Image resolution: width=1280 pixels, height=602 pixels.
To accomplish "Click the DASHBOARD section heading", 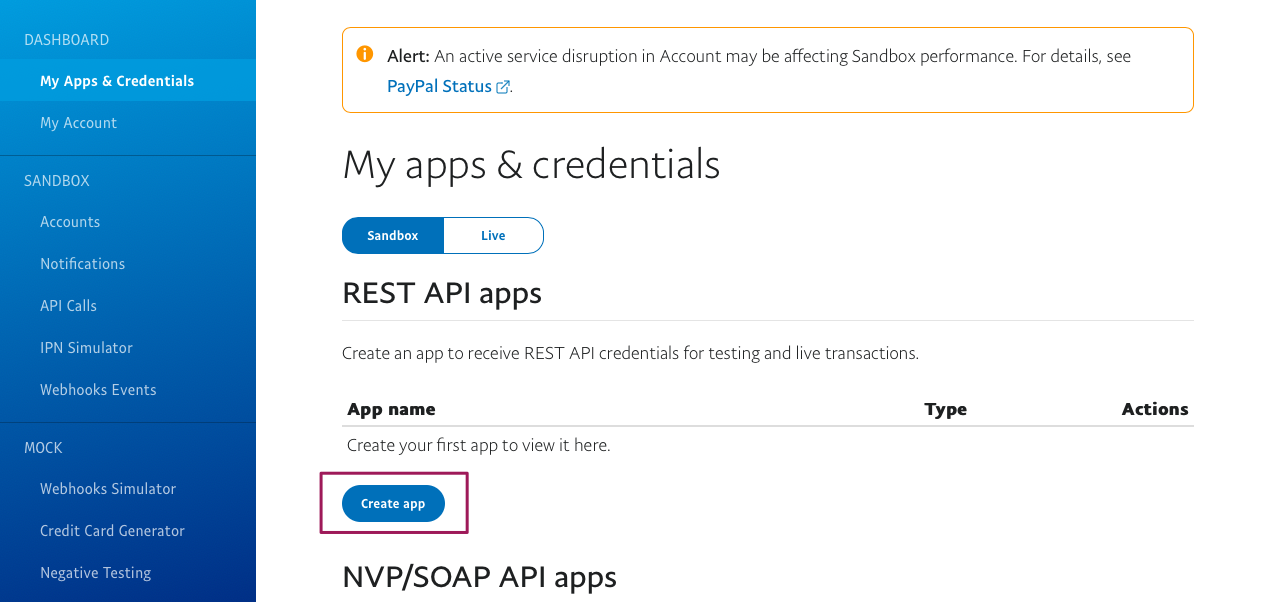I will [67, 40].
